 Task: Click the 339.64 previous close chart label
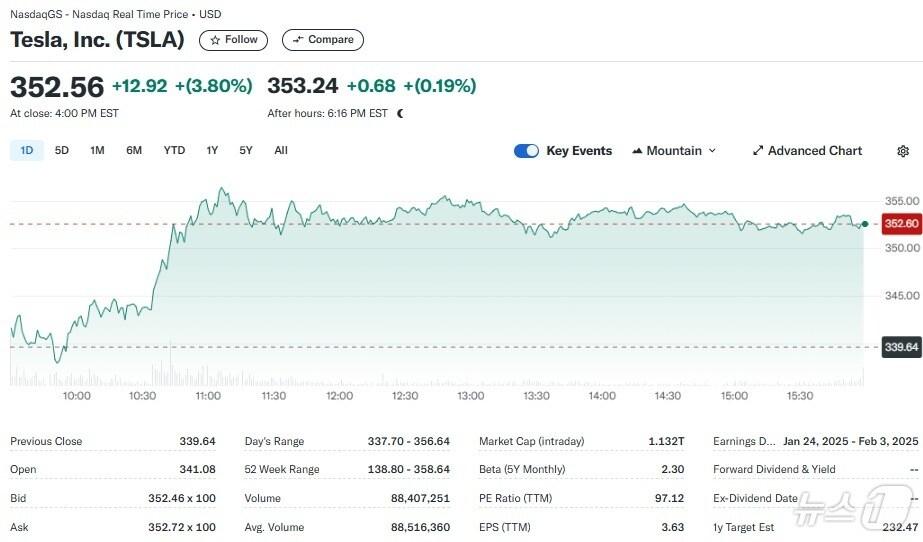pyautogui.click(x=901, y=347)
